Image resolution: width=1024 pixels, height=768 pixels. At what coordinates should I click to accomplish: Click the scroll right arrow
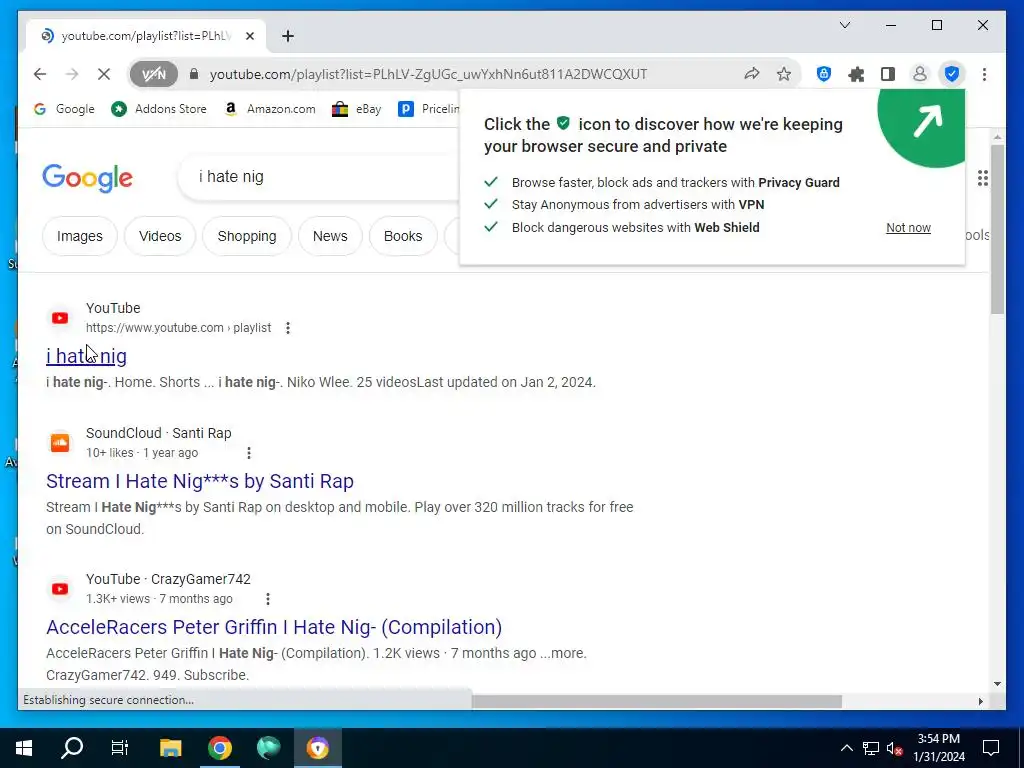[x=980, y=701]
